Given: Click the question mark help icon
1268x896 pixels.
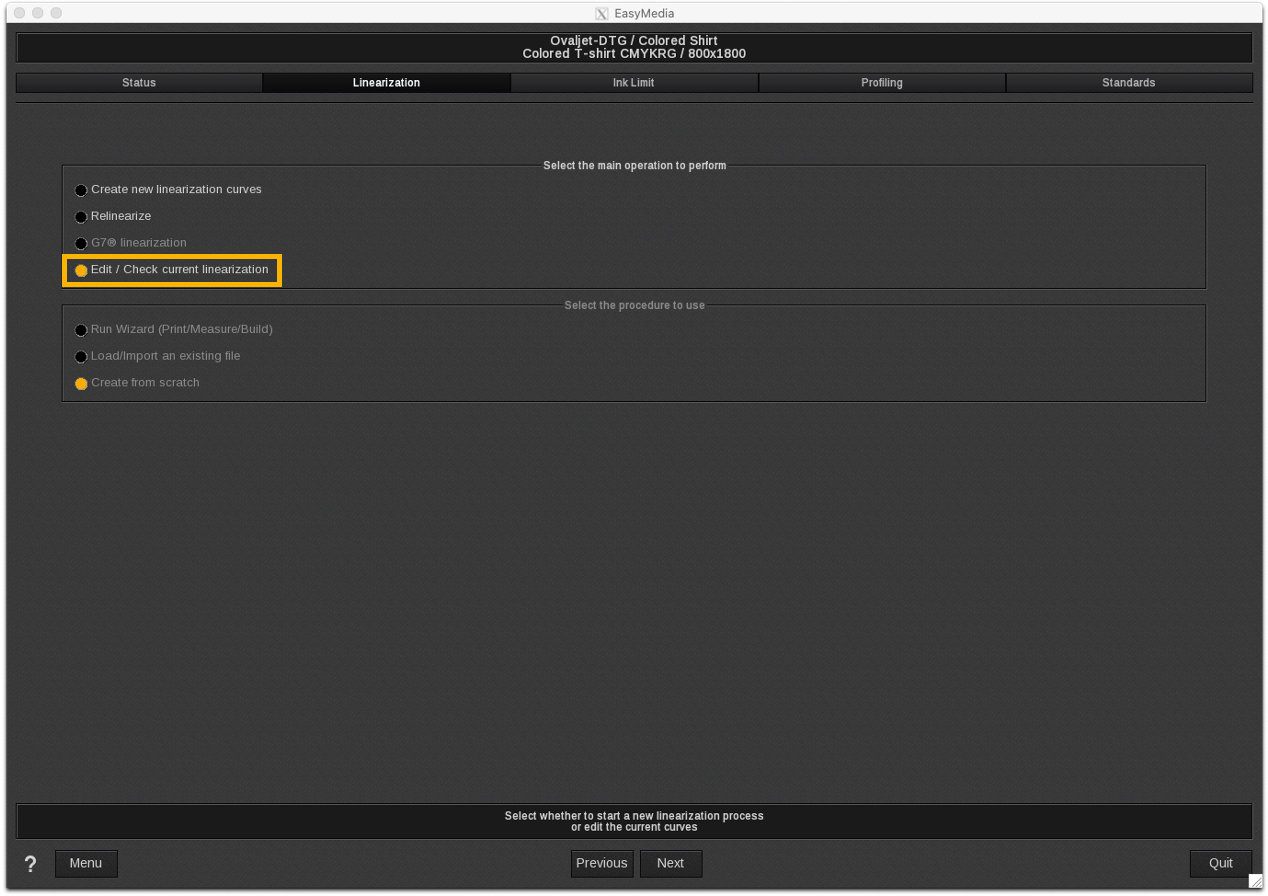Looking at the screenshot, I should point(30,864).
